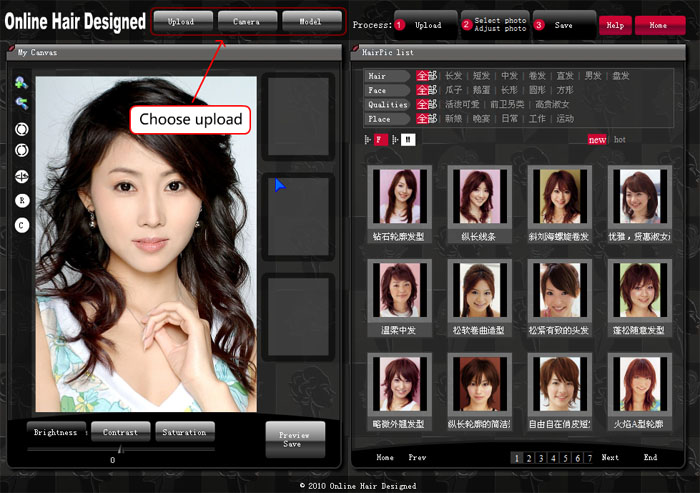Screen dimensions: 700x493
Task: Go to page 2 of the hair list
Action: (x=529, y=458)
